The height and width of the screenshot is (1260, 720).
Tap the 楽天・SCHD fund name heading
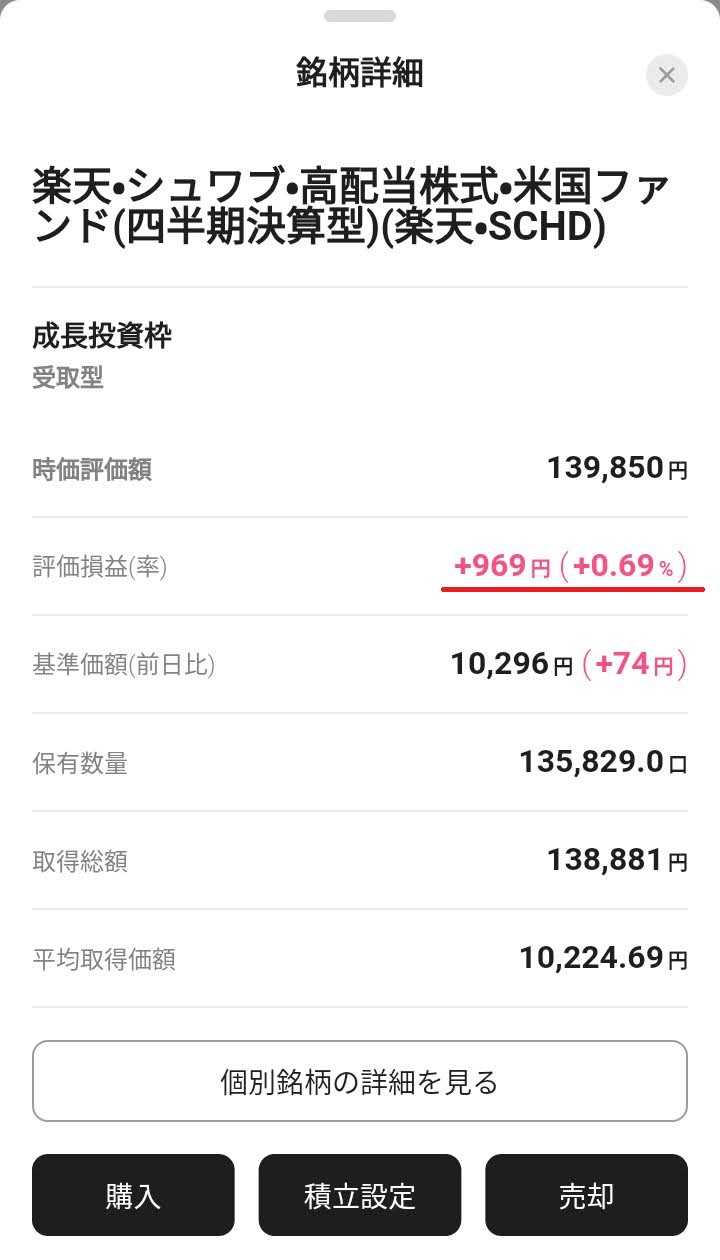coord(350,207)
